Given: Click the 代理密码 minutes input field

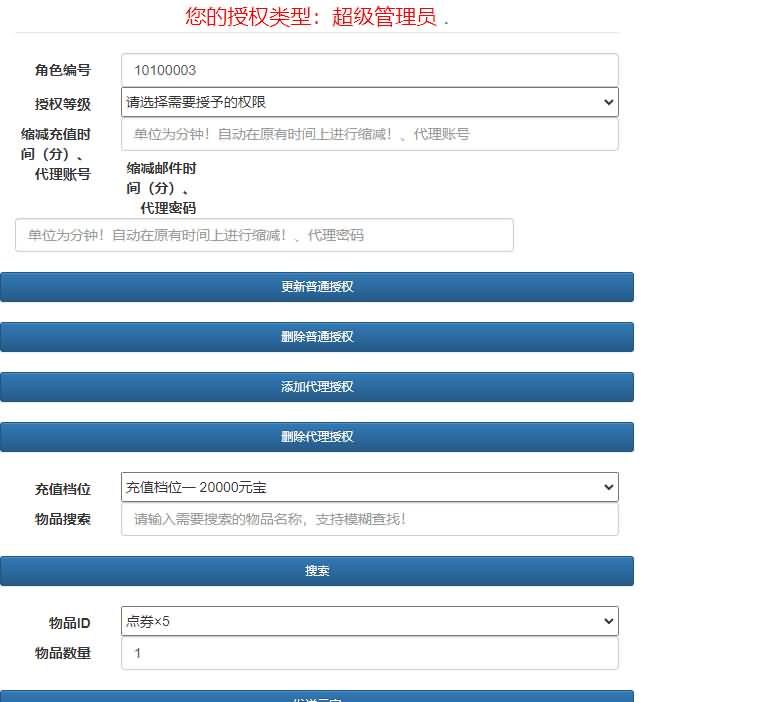Looking at the screenshot, I should (x=264, y=235).
